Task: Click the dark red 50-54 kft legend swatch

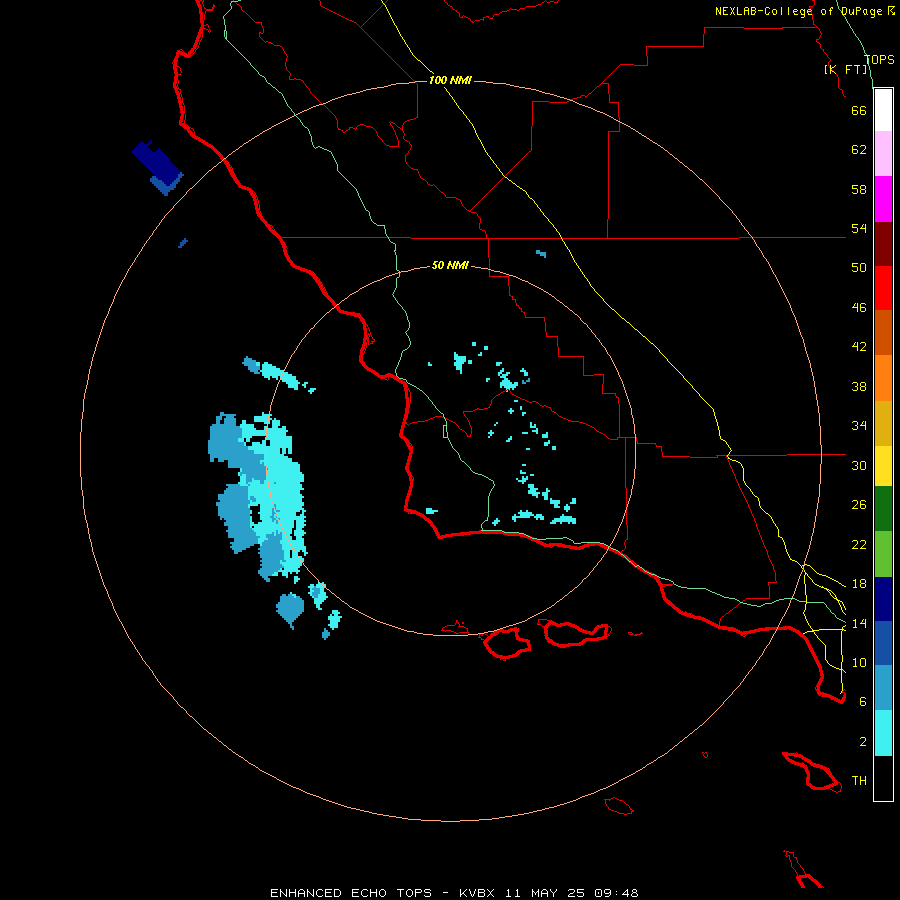Action: pos(883,244)
